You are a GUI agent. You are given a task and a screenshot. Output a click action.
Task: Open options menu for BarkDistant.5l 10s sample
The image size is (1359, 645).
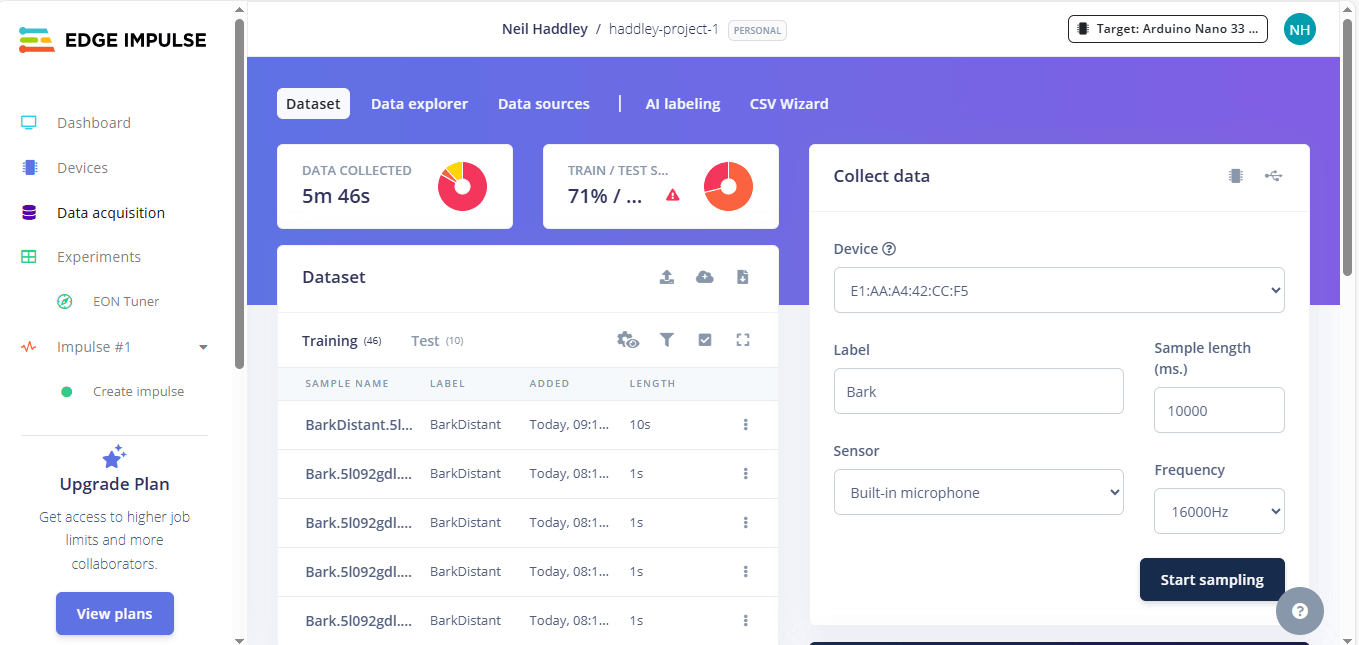[x=746, y=425]
